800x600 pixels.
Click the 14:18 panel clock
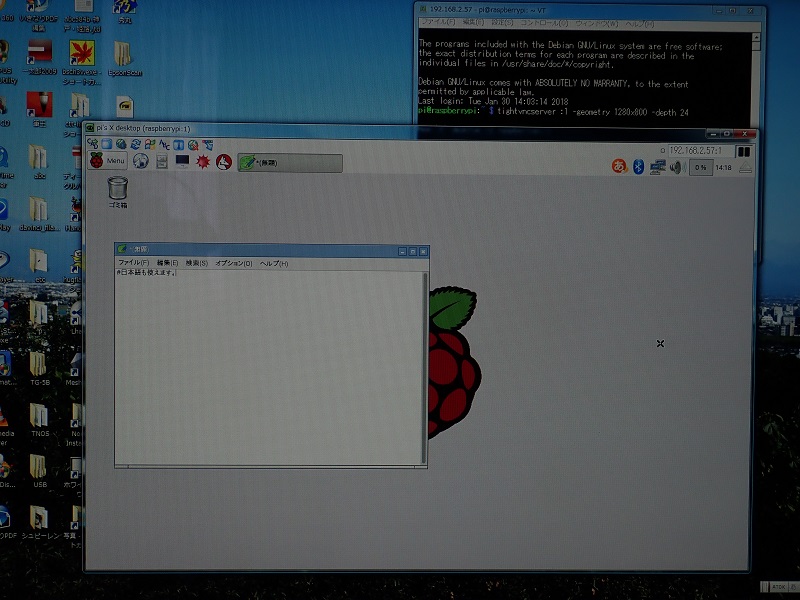coord(723,167)
